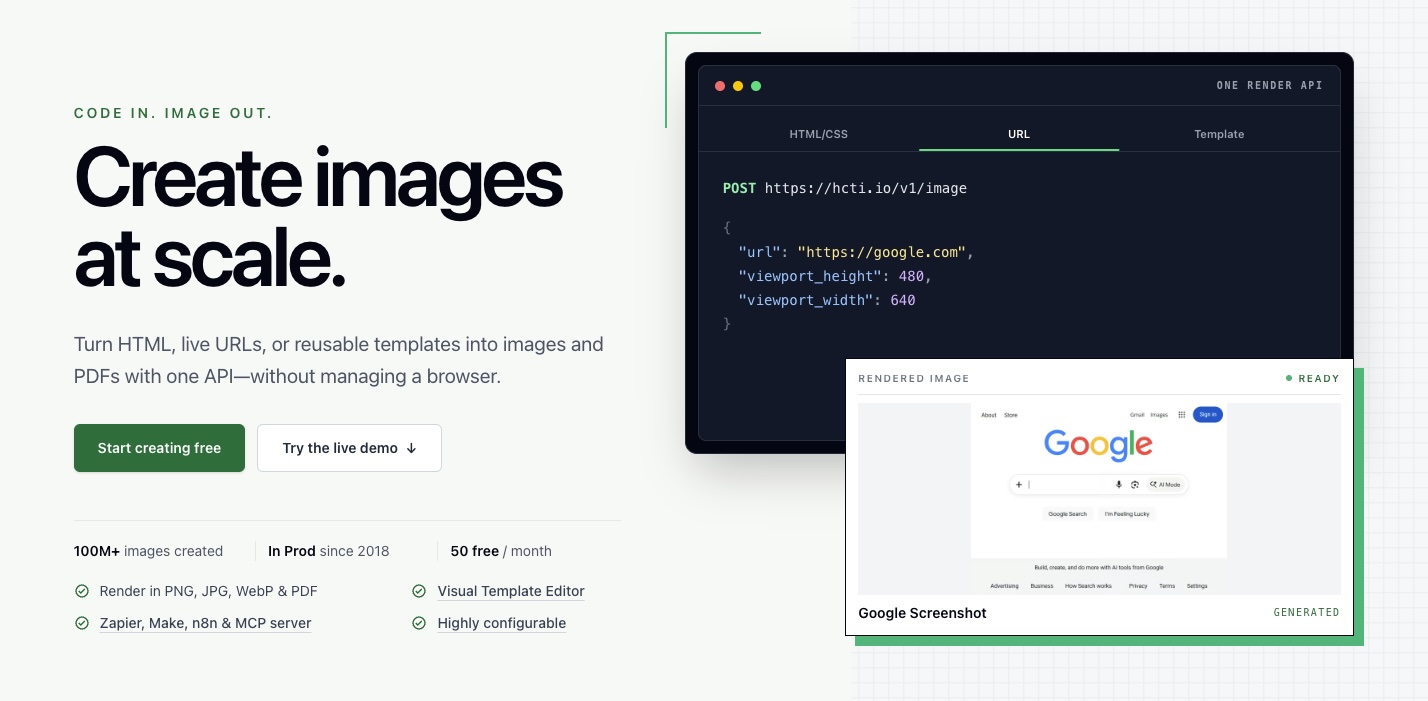Click the Create images at scale heading
Screen dimensions: 1428x701
pyautogui.click(x=318, y=218)
